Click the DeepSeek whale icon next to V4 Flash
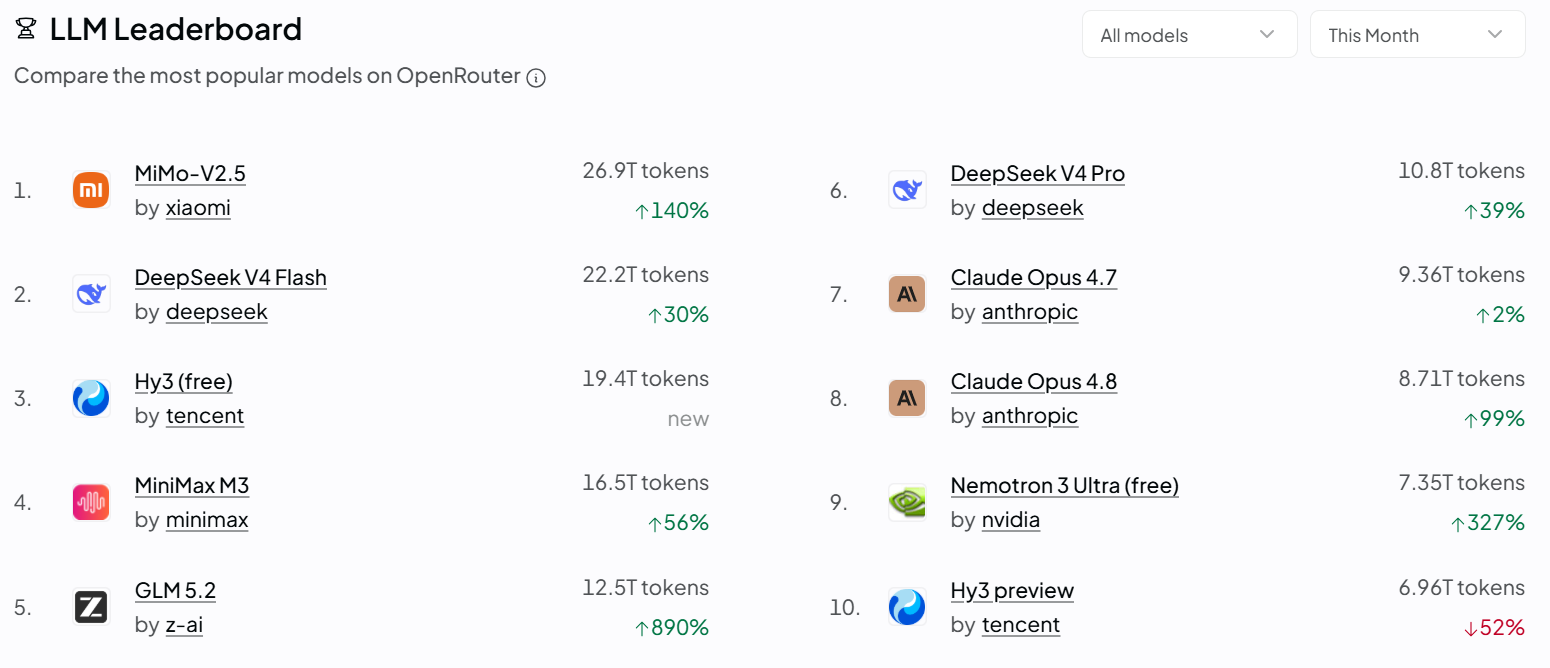This screenshot has height=668, width=1550. point(91,294)
